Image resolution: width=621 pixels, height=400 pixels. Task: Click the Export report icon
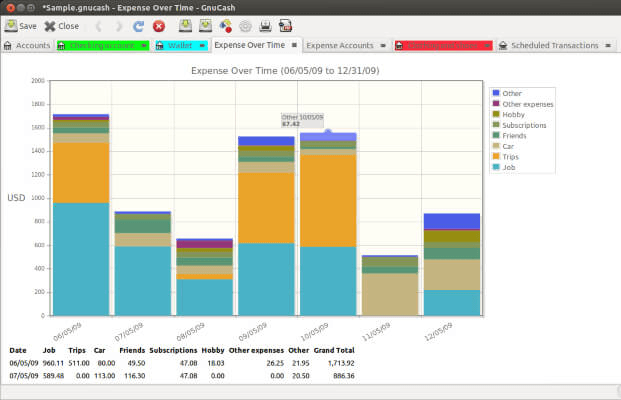point(226,26)
